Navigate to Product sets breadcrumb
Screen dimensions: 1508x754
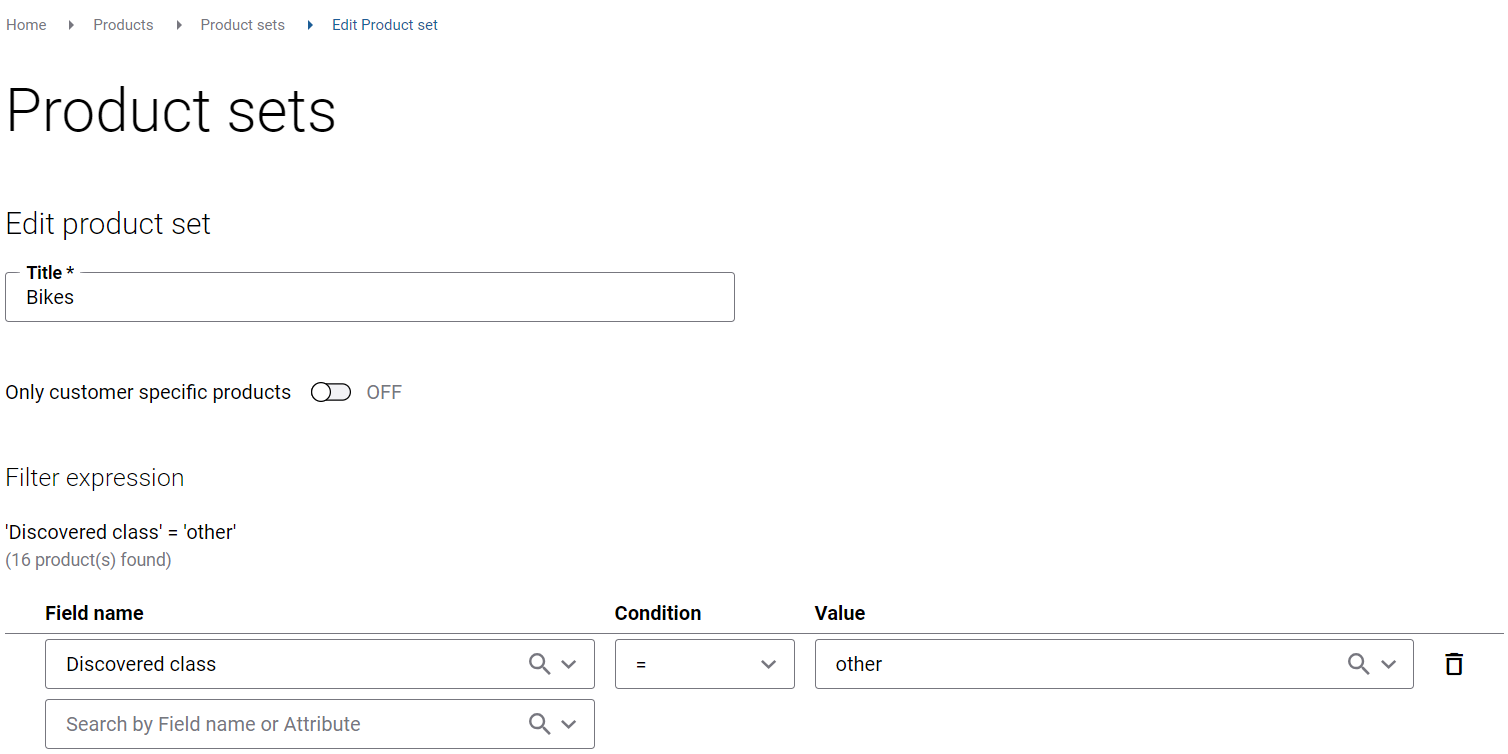pos(242,25)
